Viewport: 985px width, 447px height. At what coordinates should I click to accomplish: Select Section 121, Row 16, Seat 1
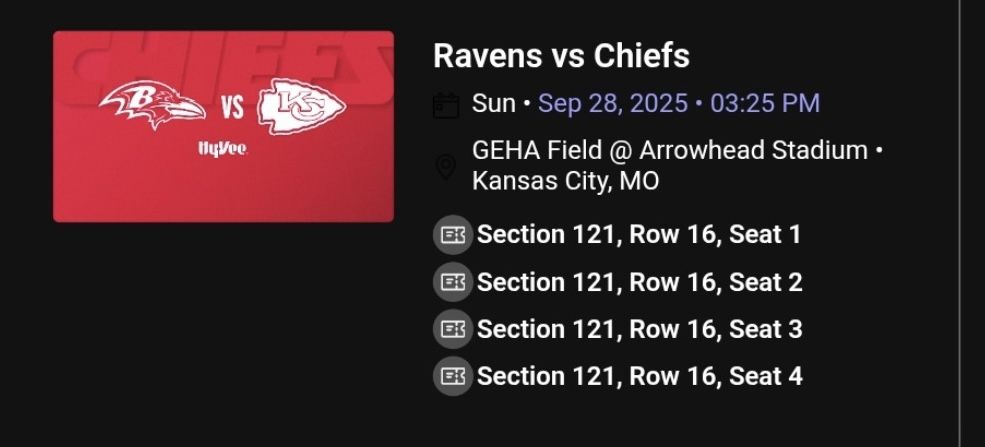[x=638, y=235]
